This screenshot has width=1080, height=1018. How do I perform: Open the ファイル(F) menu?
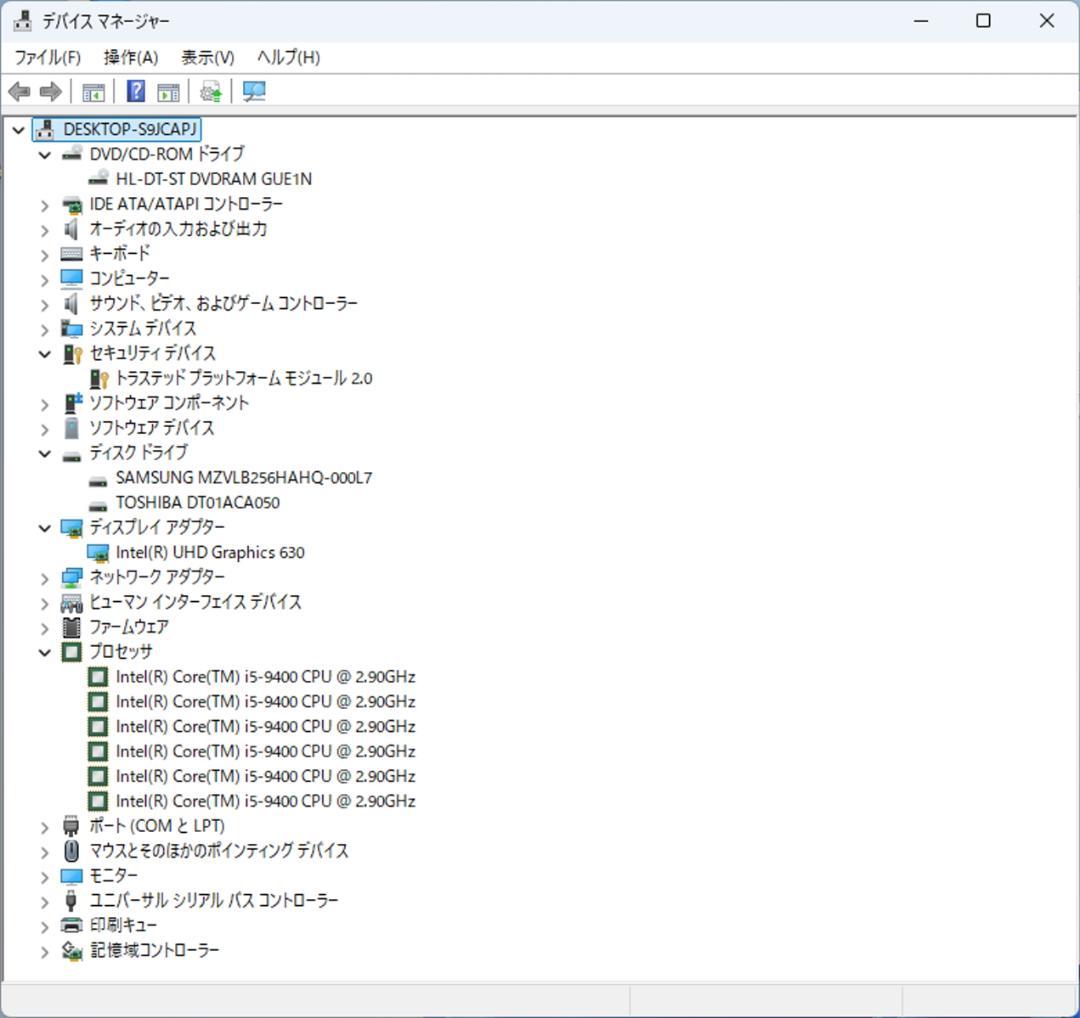coord(47,57)
